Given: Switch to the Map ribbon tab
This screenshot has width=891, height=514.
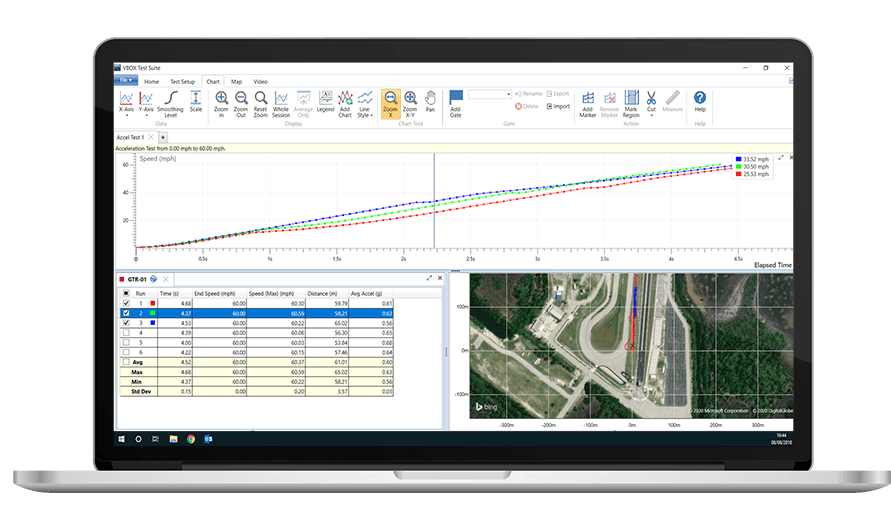Looking at the screenshot, I should [236, 81].
